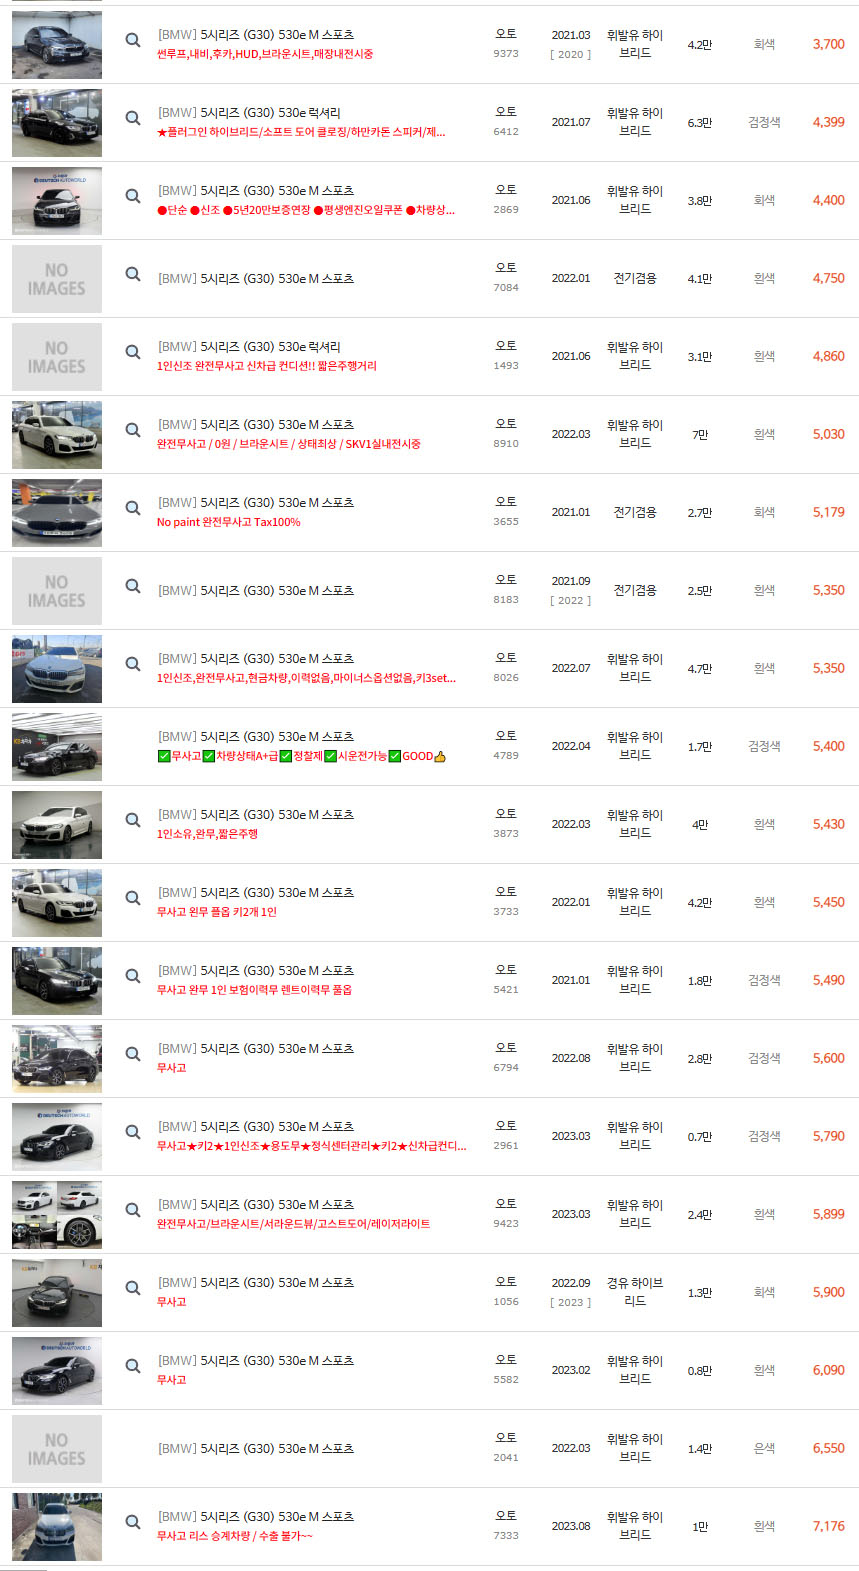Click the model year '2023.08'
859x1571 pixels.
[x=571, y=1526]
